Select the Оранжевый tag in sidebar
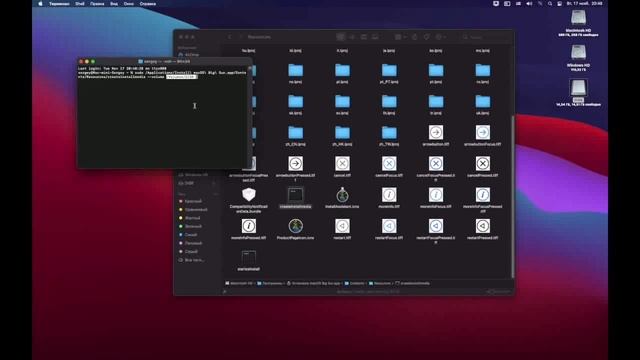640x360 pixels. [x=193, y=209]
